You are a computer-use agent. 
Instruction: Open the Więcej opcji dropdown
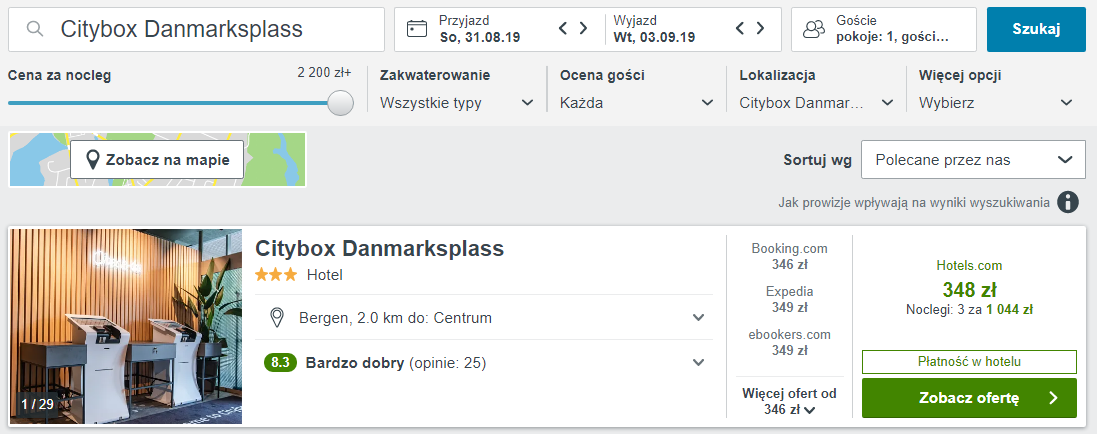tap(996, 102)
